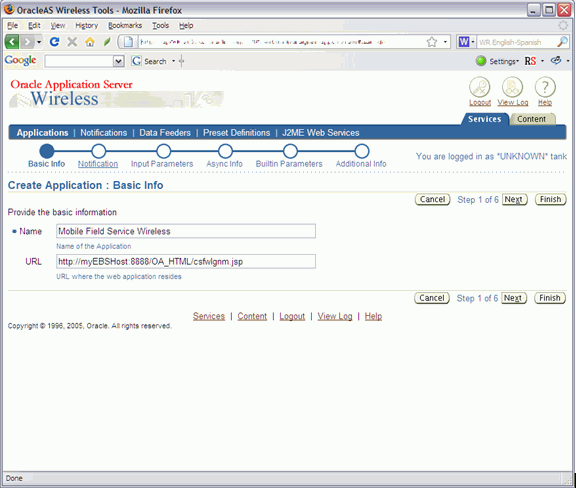Screen dimensions: 576x488
Task: Click the W search engine icon
Action: coord(464,42)
